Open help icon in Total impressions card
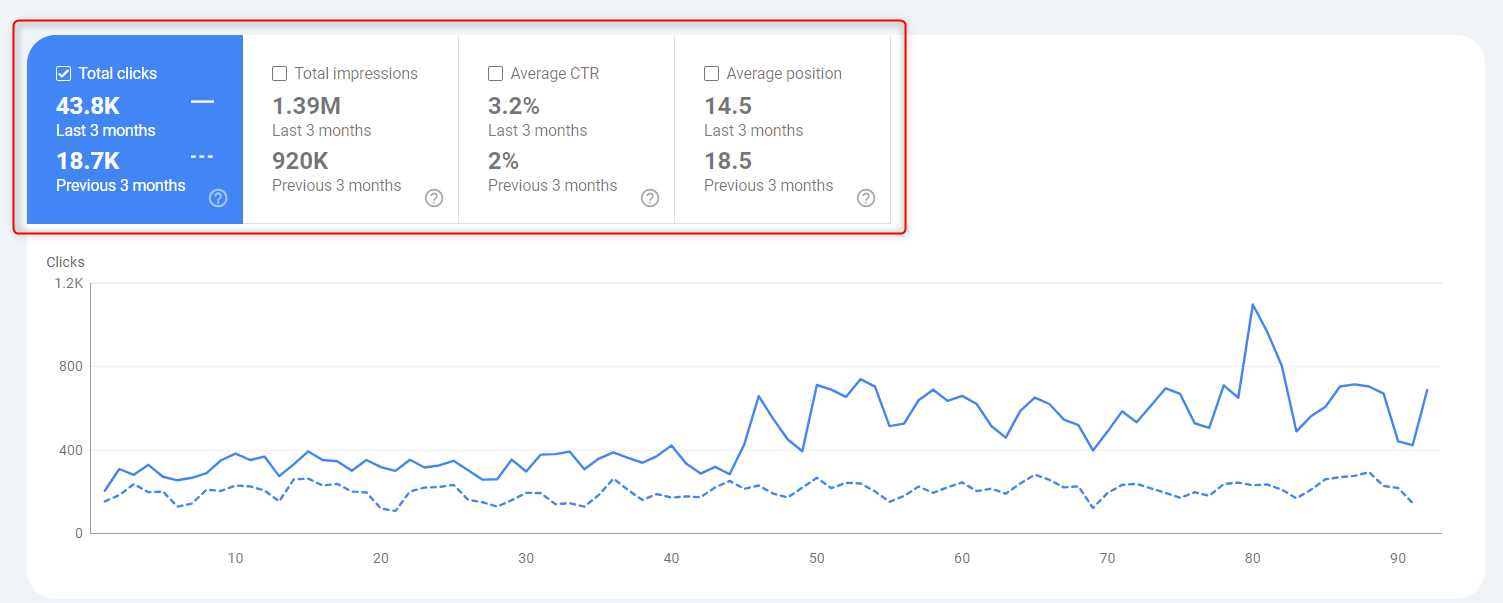This screenshot has width=1503, height=603. coord(434,198)
